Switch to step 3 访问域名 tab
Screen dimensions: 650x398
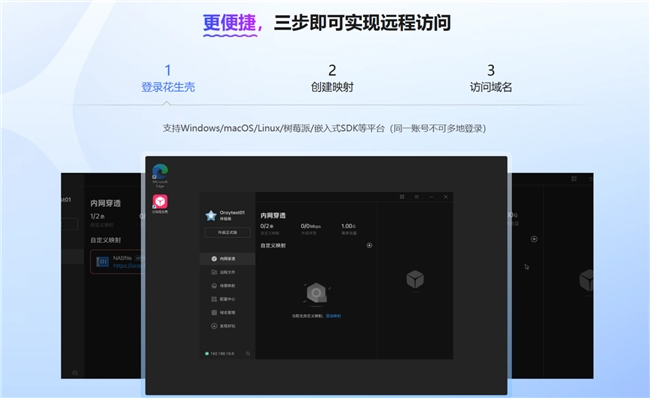(491, 78)
